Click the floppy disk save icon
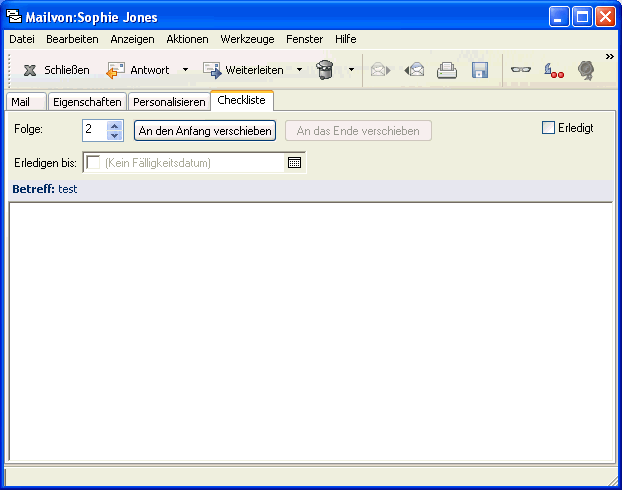Viewport: 622px width, 490px height. [480, 70]
